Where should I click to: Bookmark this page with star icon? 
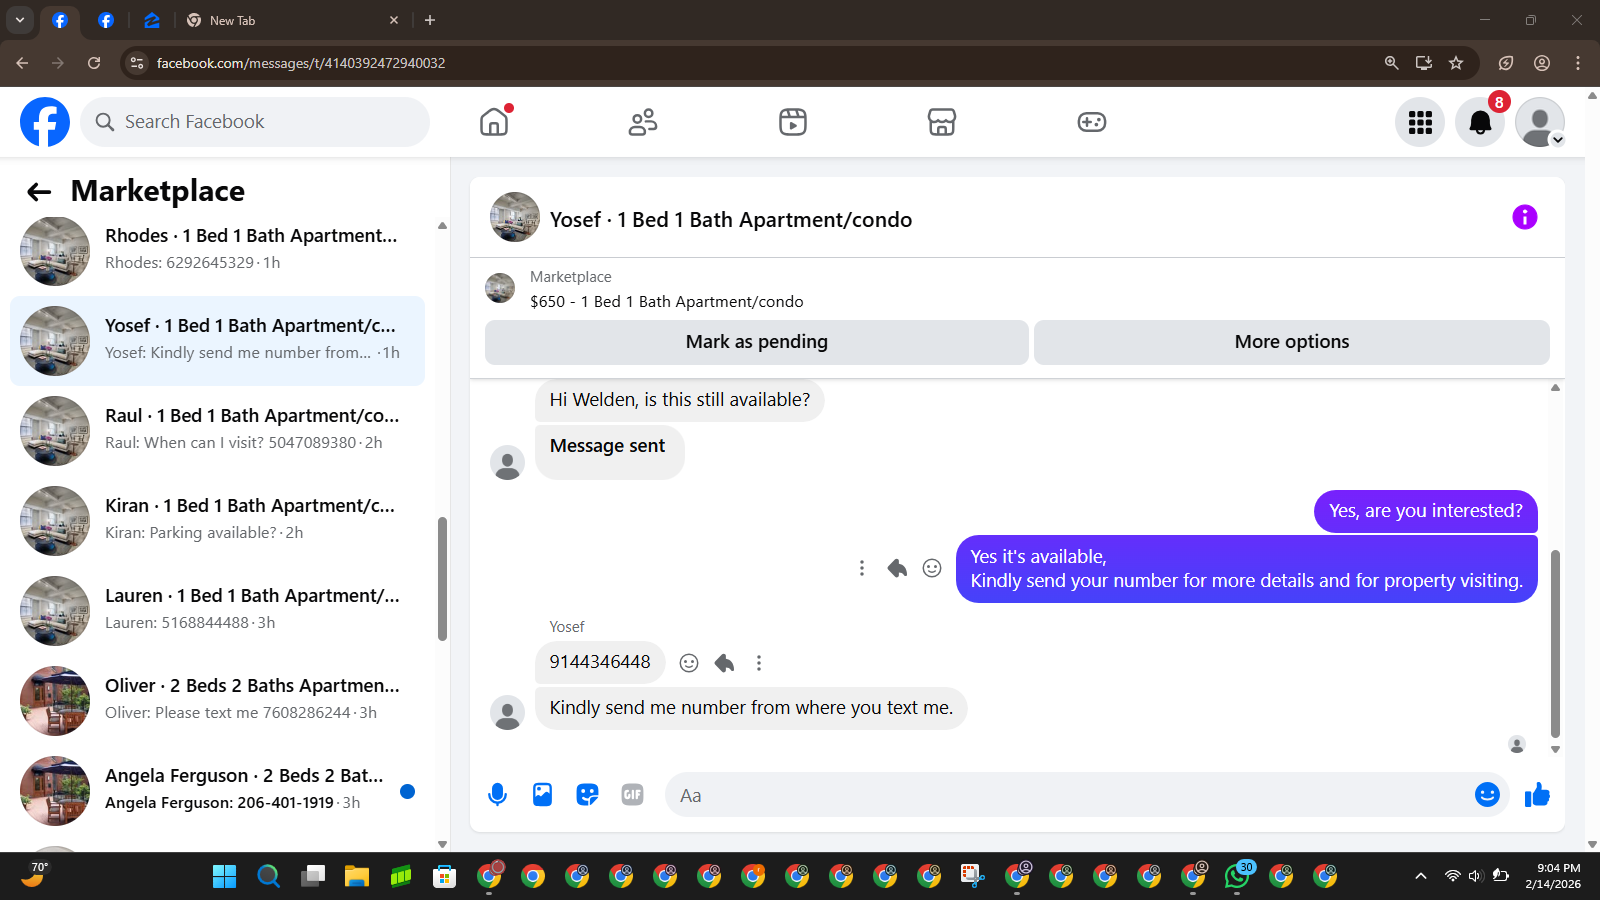point(1456,63)
